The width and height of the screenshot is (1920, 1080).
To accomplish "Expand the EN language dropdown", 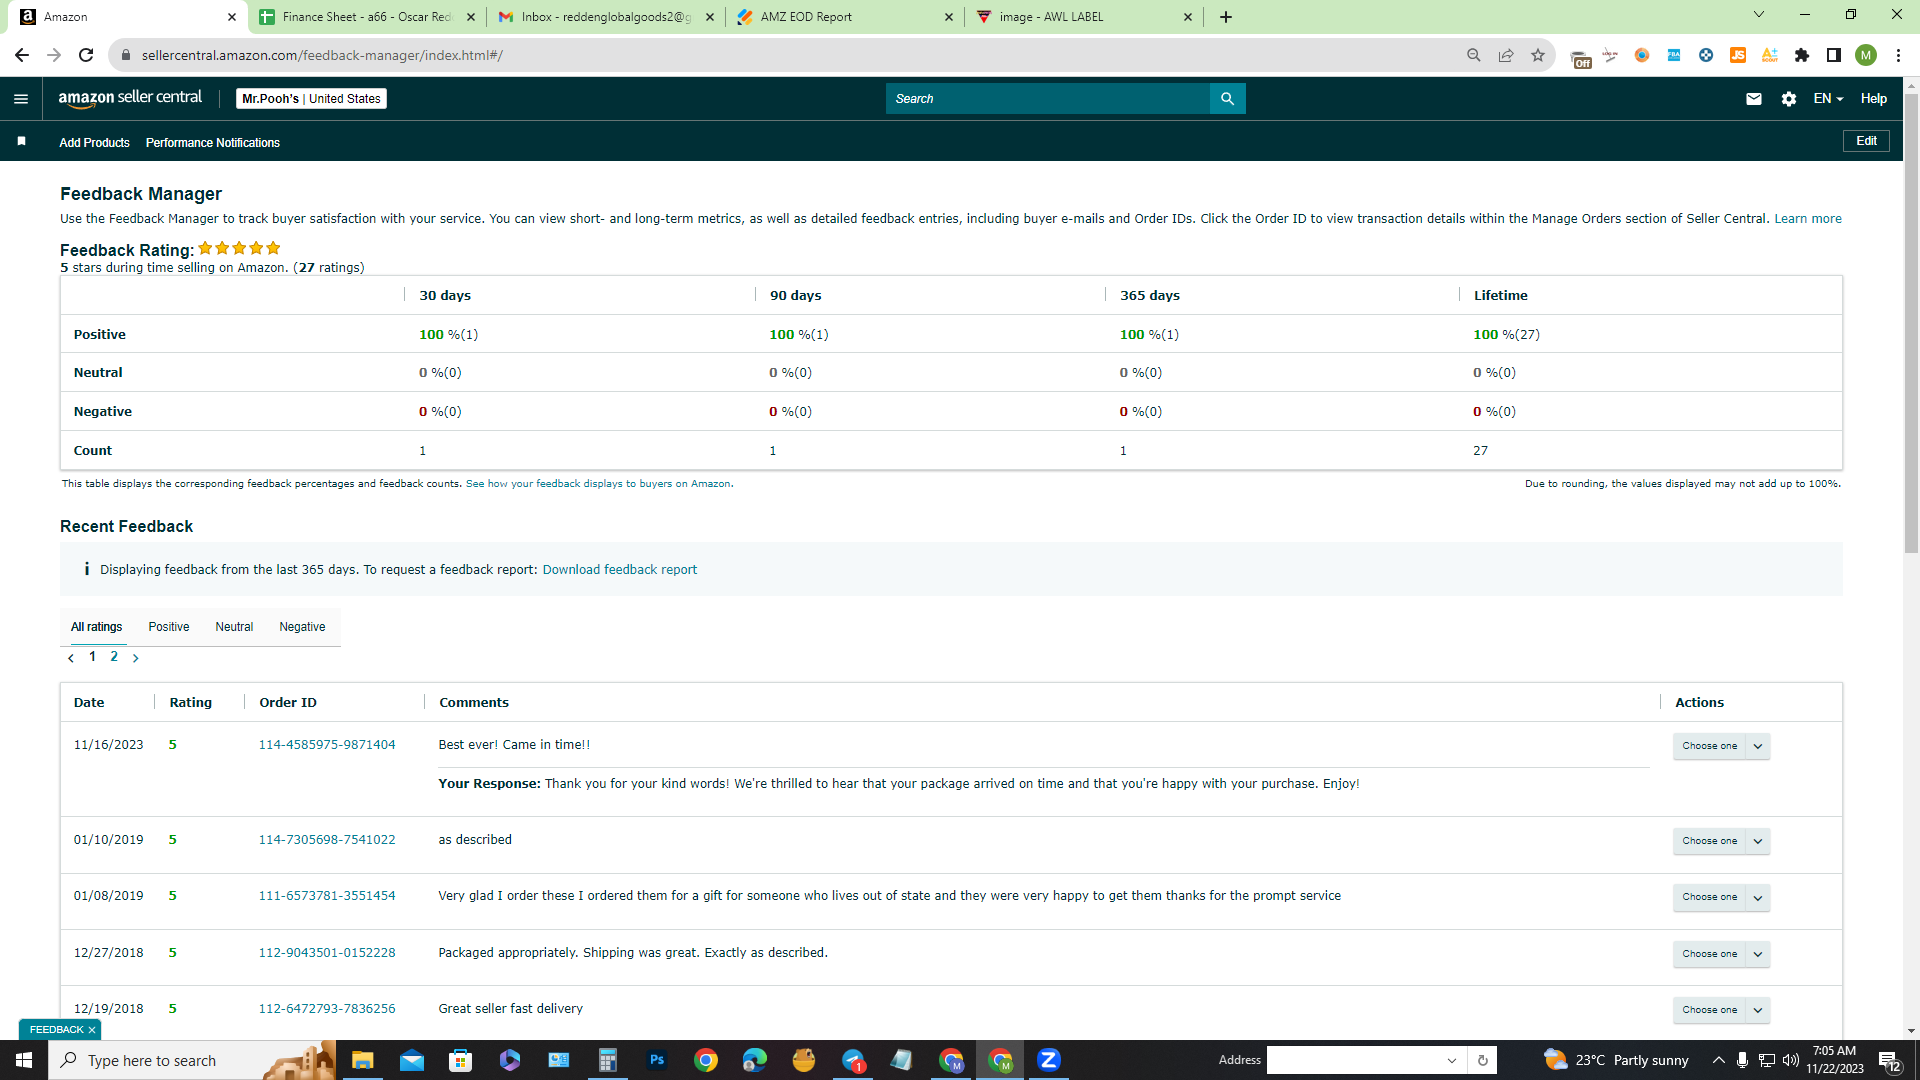I will click(x=1828, y=99).
